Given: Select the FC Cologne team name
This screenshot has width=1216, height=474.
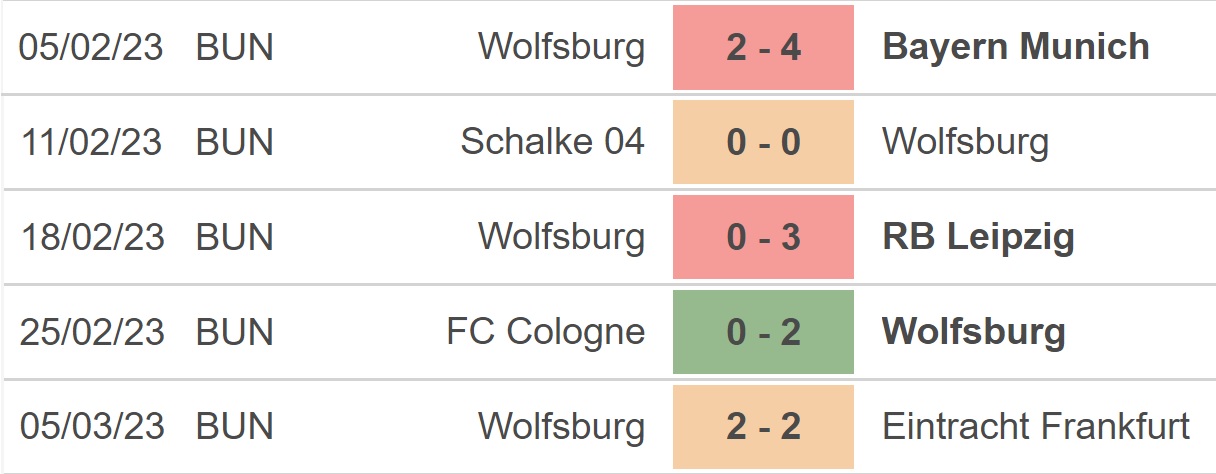Looking at the screenshot, I should click(545, 332).
